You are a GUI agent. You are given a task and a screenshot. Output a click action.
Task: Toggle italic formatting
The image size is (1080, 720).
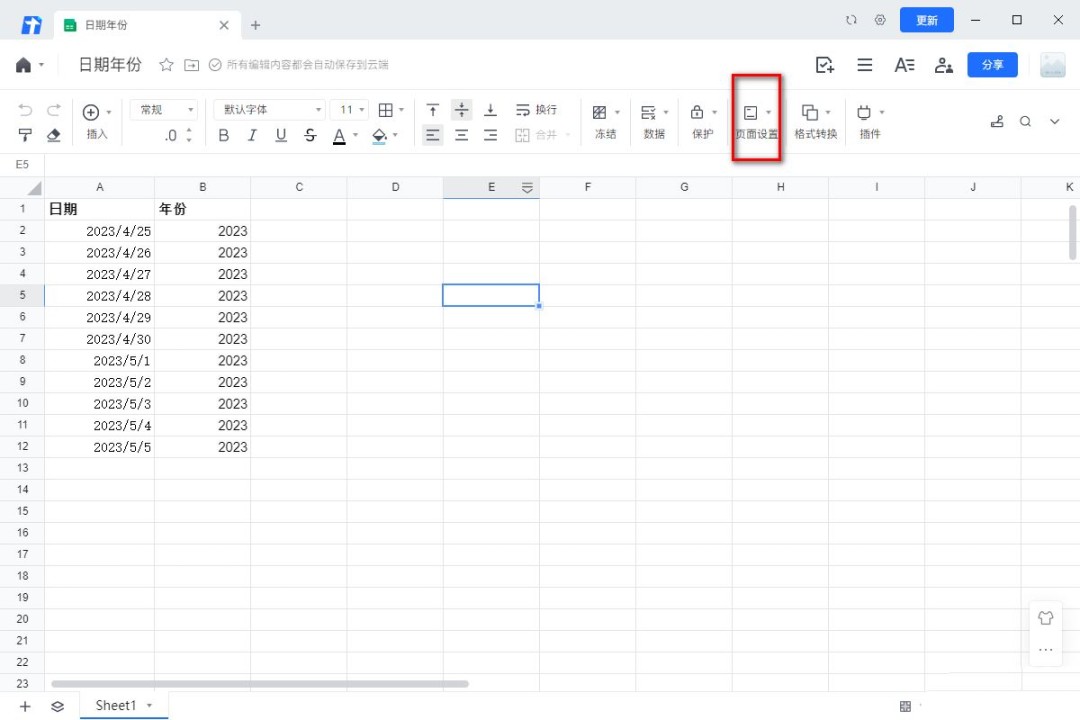tap(252, 135)
